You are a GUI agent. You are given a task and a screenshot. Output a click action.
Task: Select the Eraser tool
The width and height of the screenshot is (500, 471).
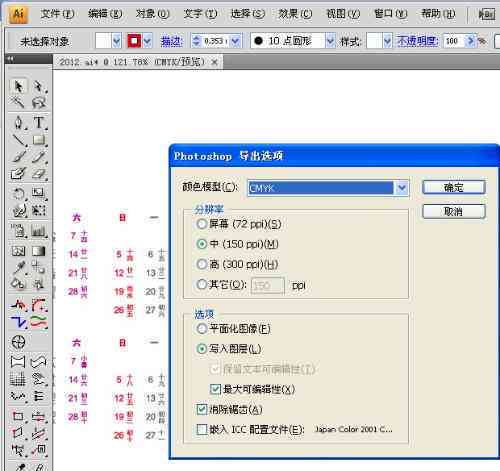(39, 173)
